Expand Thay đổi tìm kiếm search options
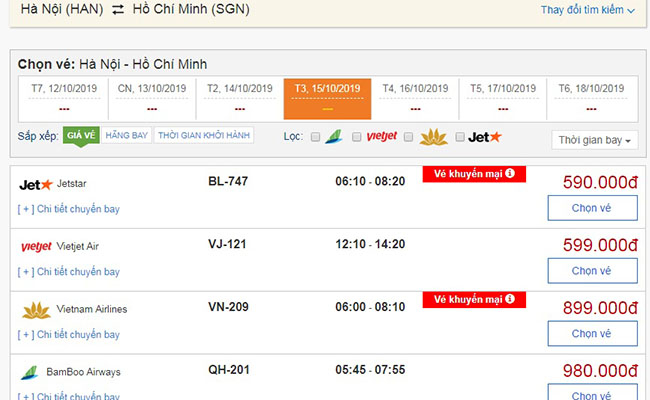Screen dimensions: 650x400 coord(588,10)
